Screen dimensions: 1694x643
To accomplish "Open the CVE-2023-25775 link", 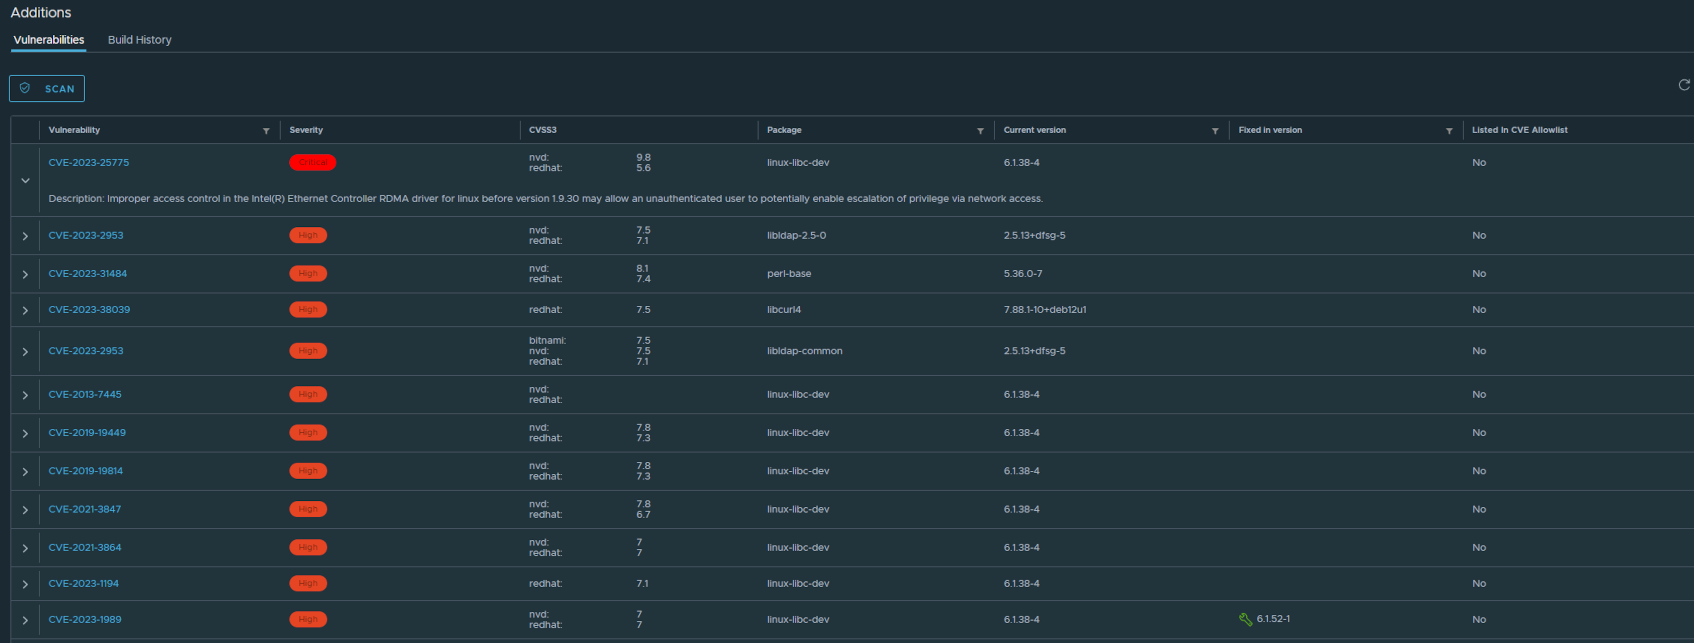I will [89, 162].
